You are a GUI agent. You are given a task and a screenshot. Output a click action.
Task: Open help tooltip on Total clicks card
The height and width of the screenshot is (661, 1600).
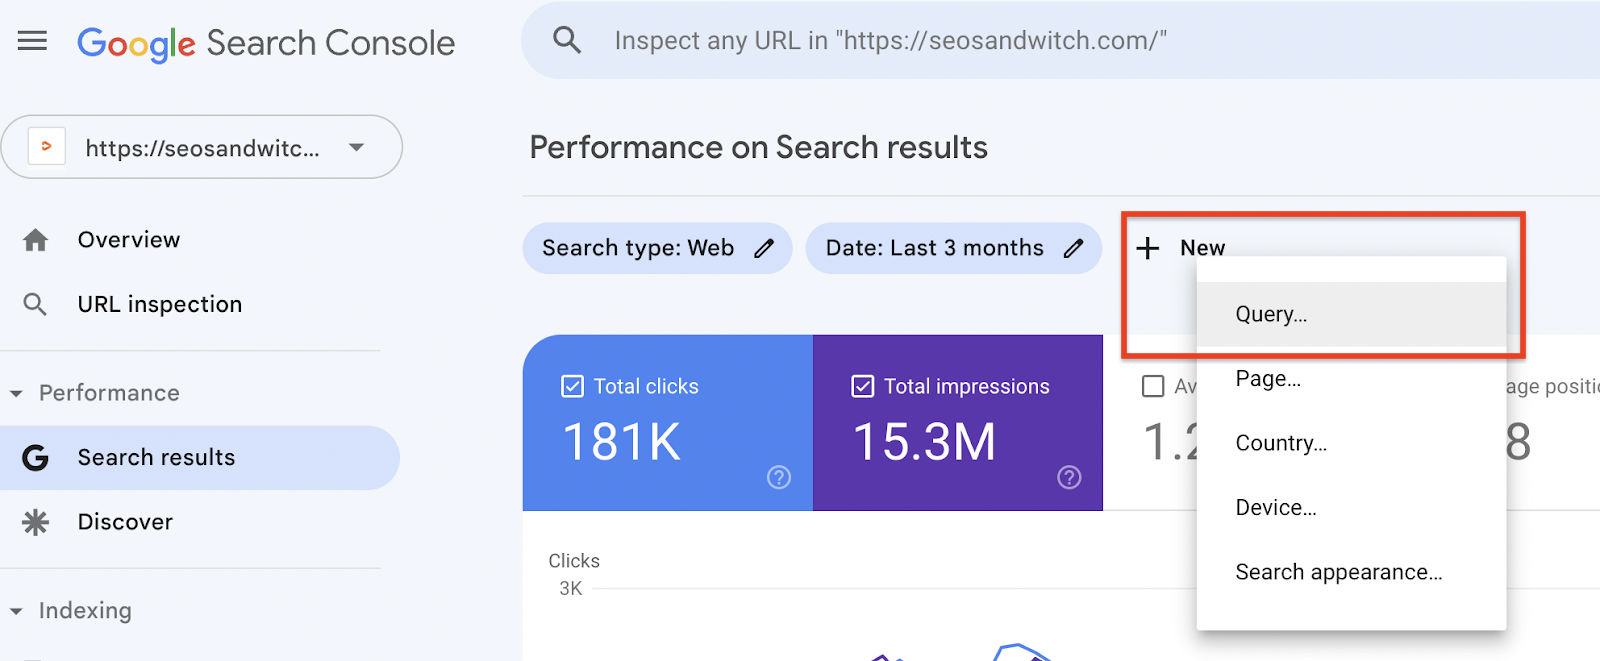tap(779, 478)
